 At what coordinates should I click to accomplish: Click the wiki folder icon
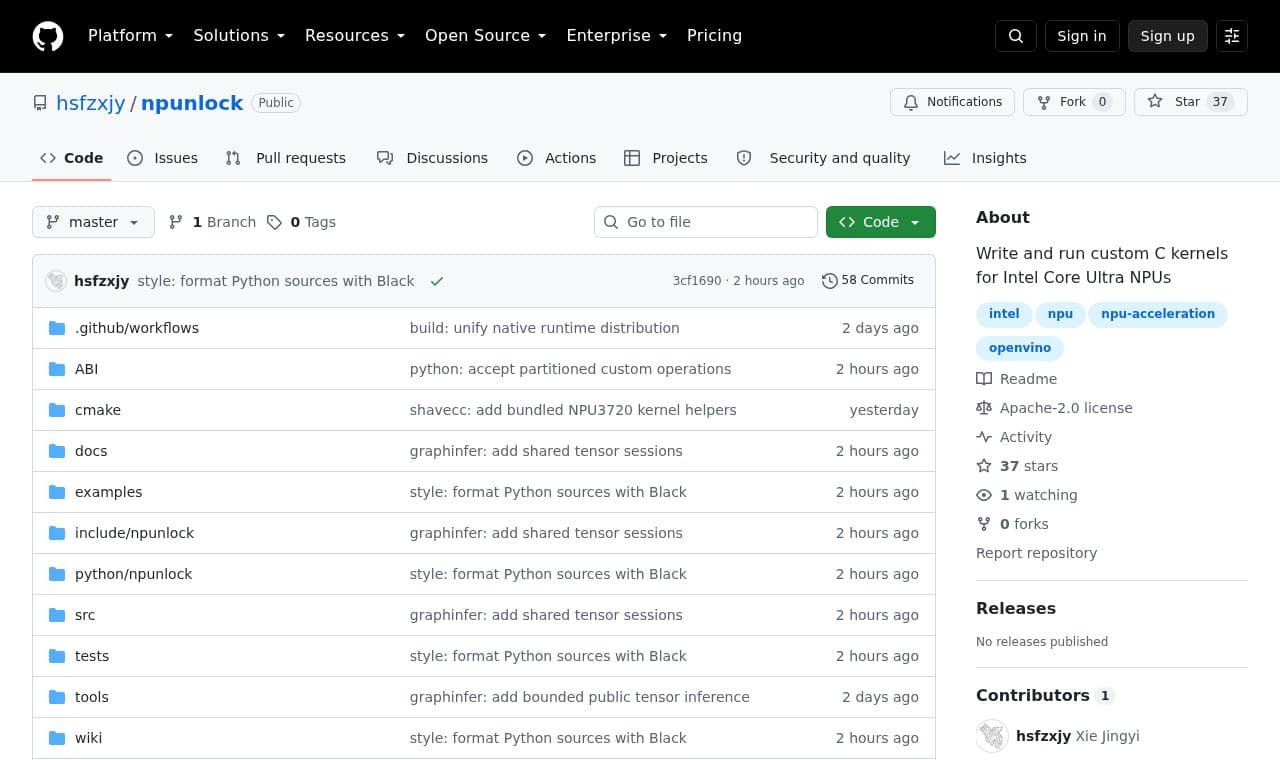coord(57,738)
